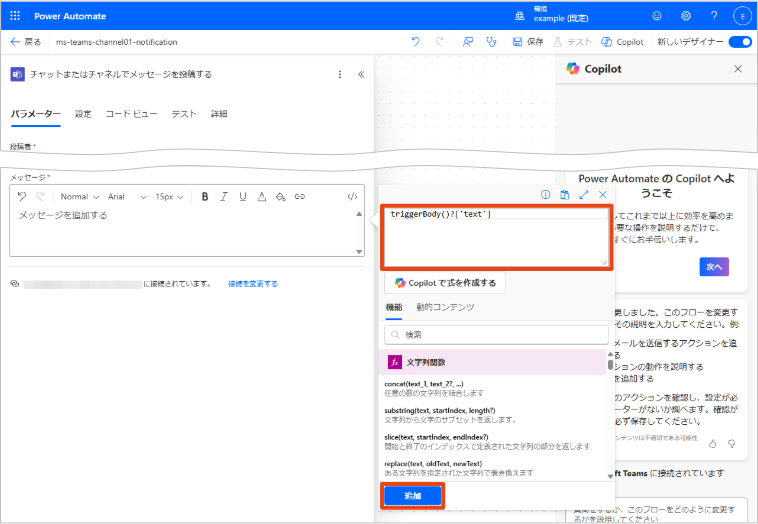Click the テスト button in toolbar
Screen dimensions: 758x524
tap(572, 42)
